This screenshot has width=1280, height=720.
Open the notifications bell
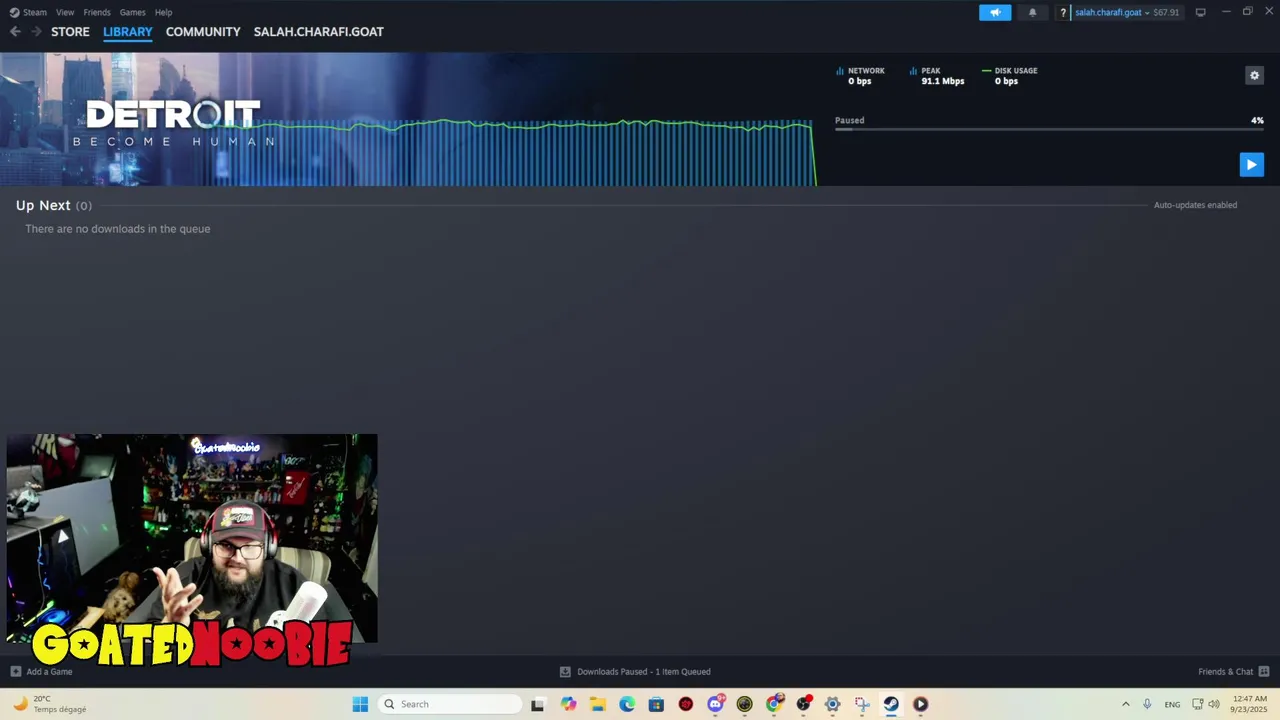pos(1033,12)
